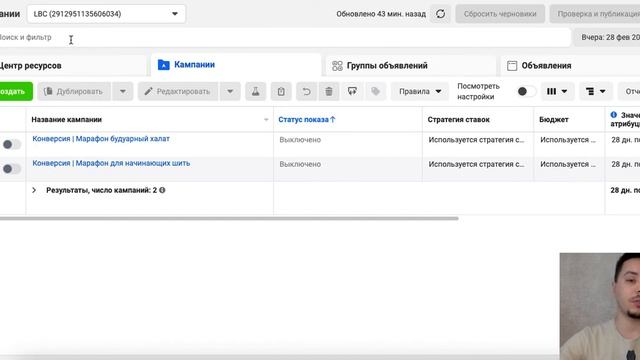Click the blue info icon in attribution column
The image size is (640, 360).
(x=613, y=115)
